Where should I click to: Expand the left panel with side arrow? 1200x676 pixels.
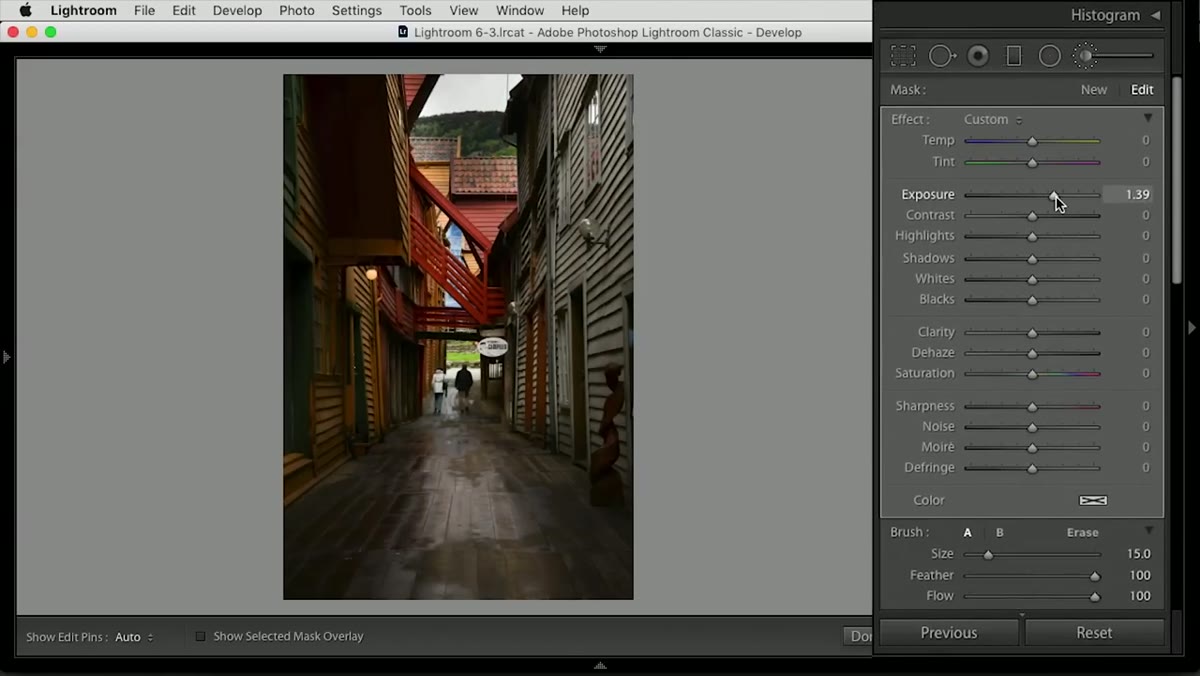7,356
